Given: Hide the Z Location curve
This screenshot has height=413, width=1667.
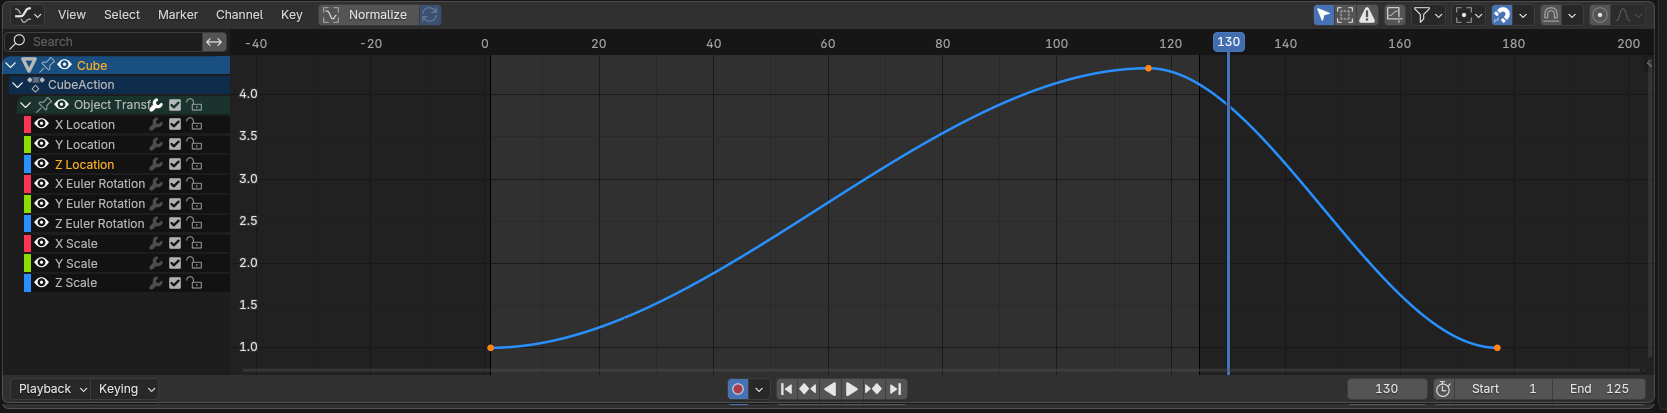Looking at the screenshot, I should tap(42, 164).
